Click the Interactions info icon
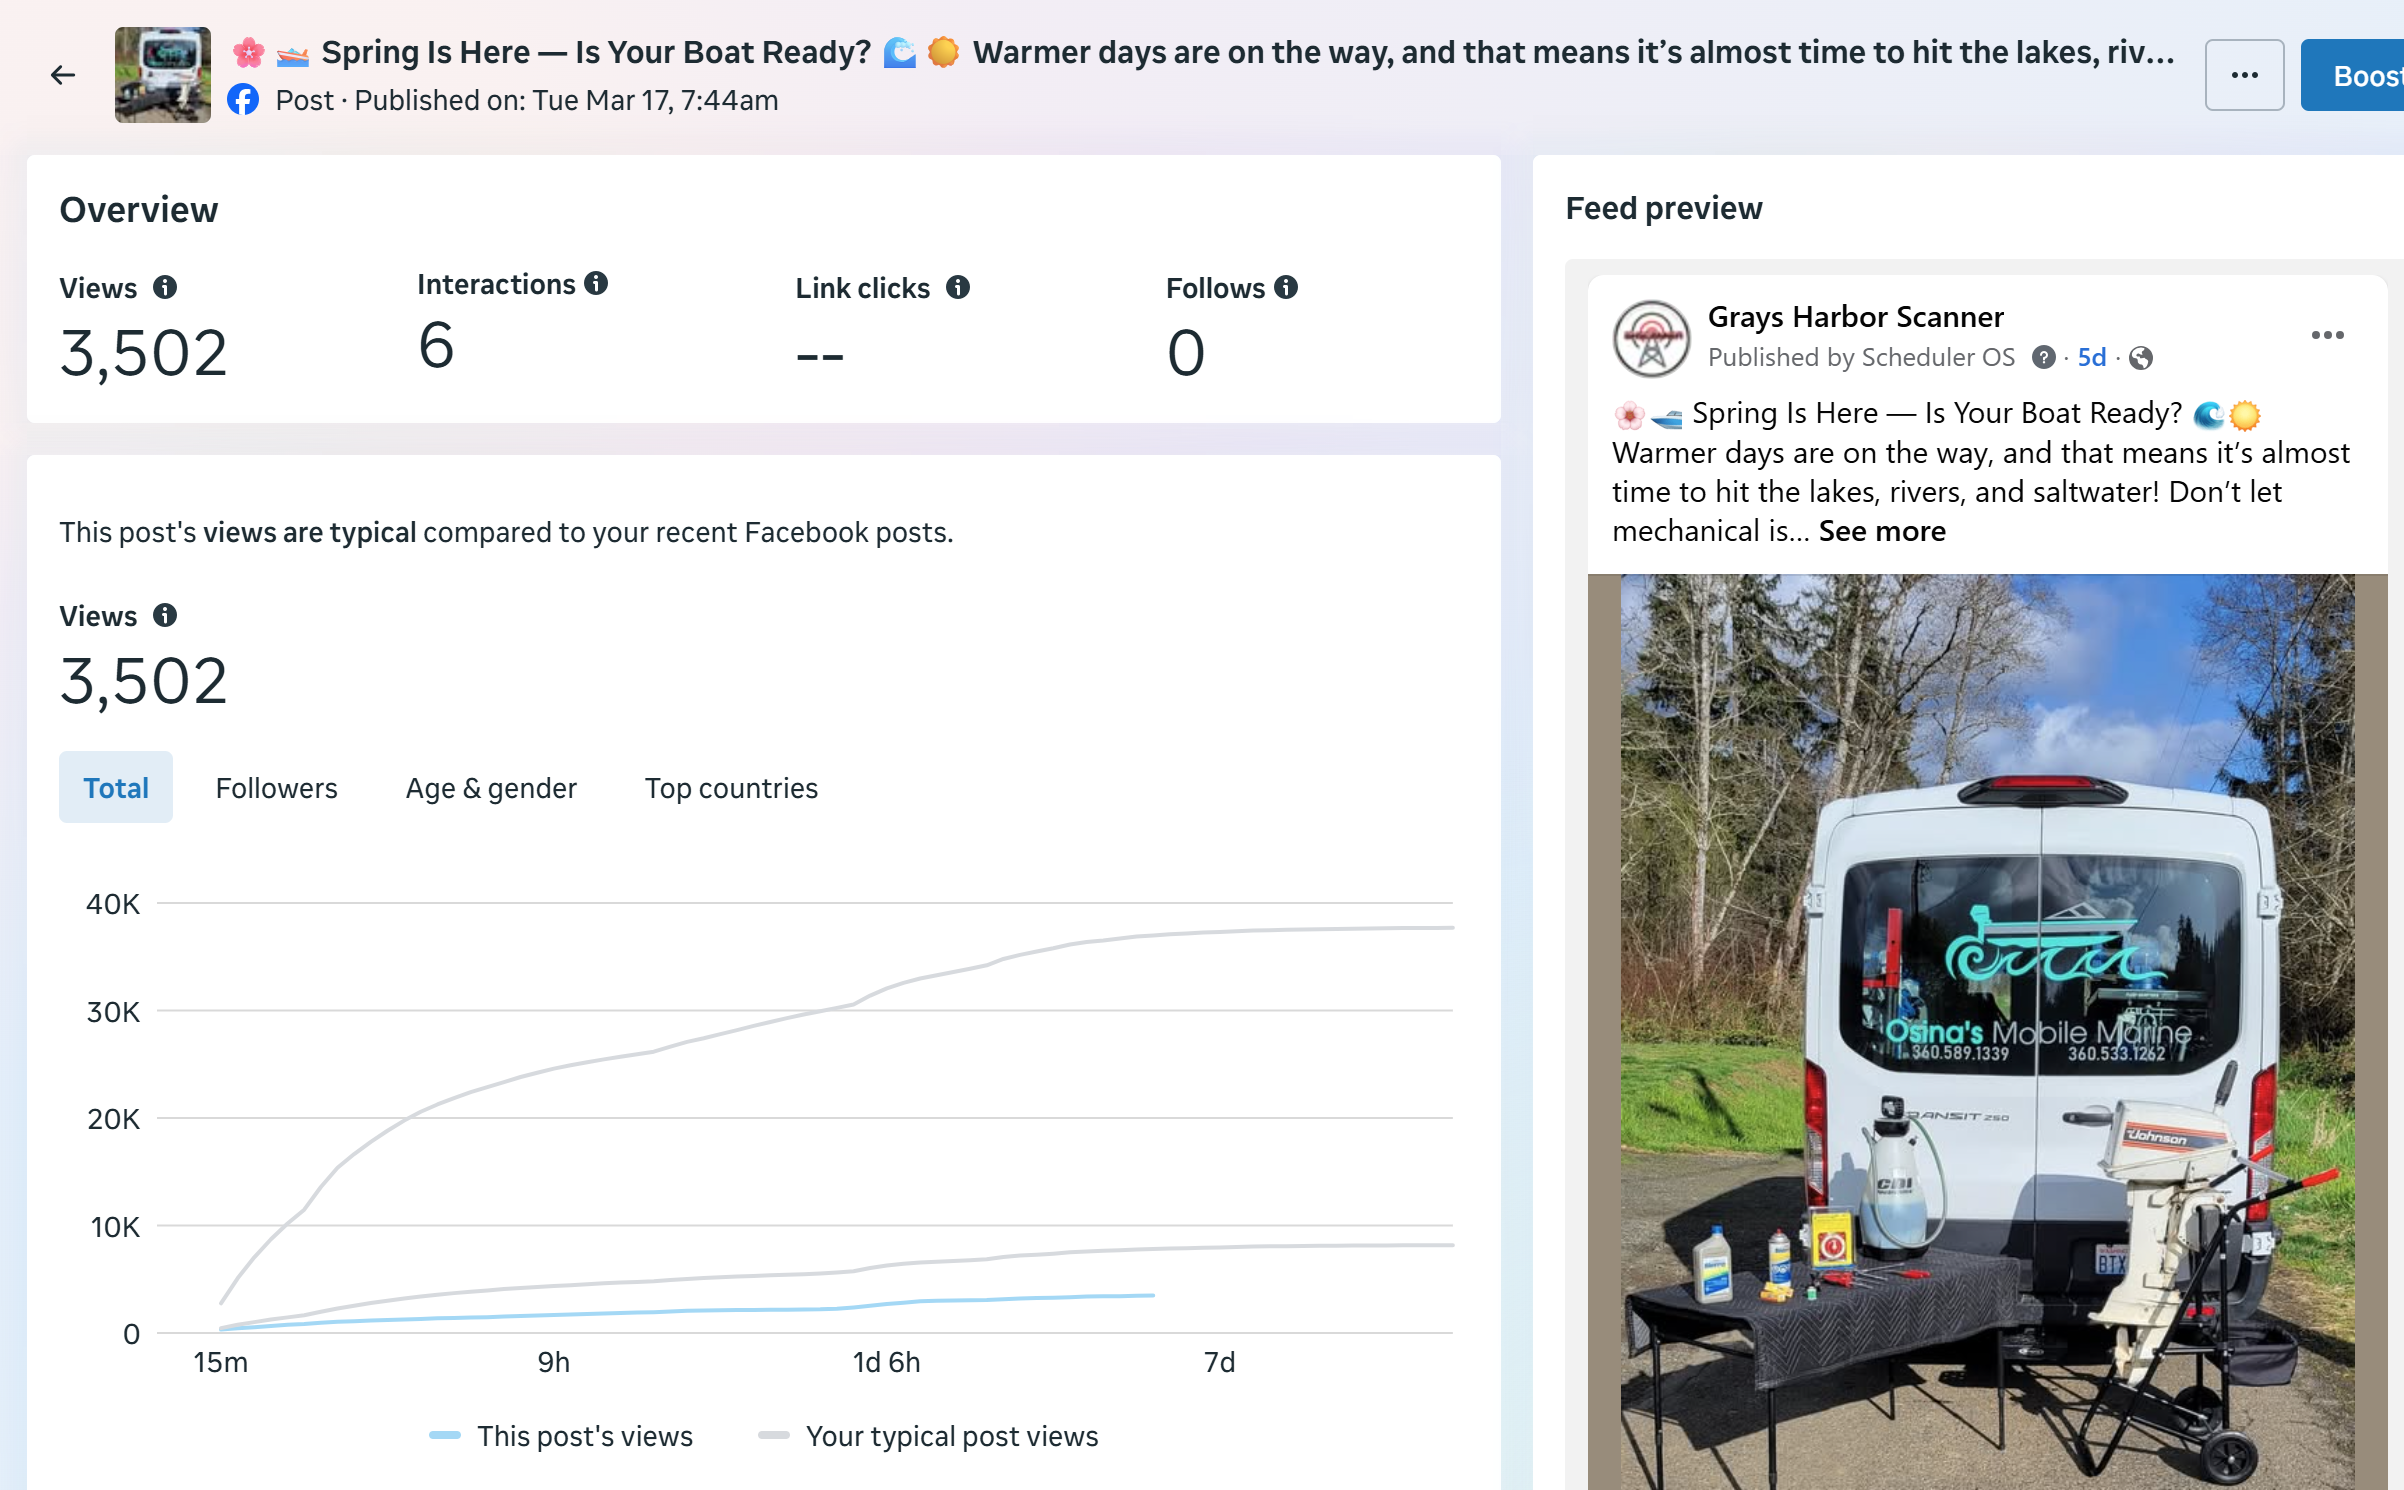2404x1490 pixels. (x=596, y=284)
